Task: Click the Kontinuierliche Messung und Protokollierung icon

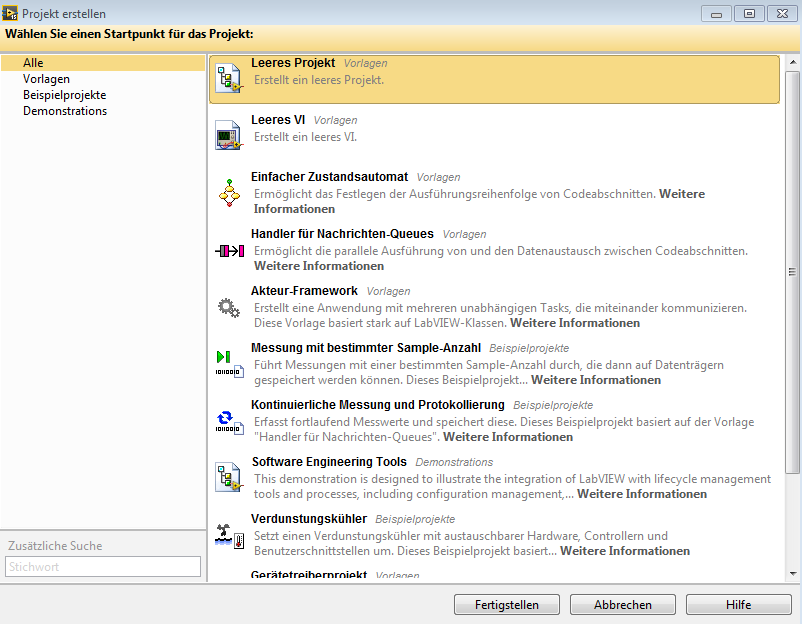Action: click(x=229, y=422)
